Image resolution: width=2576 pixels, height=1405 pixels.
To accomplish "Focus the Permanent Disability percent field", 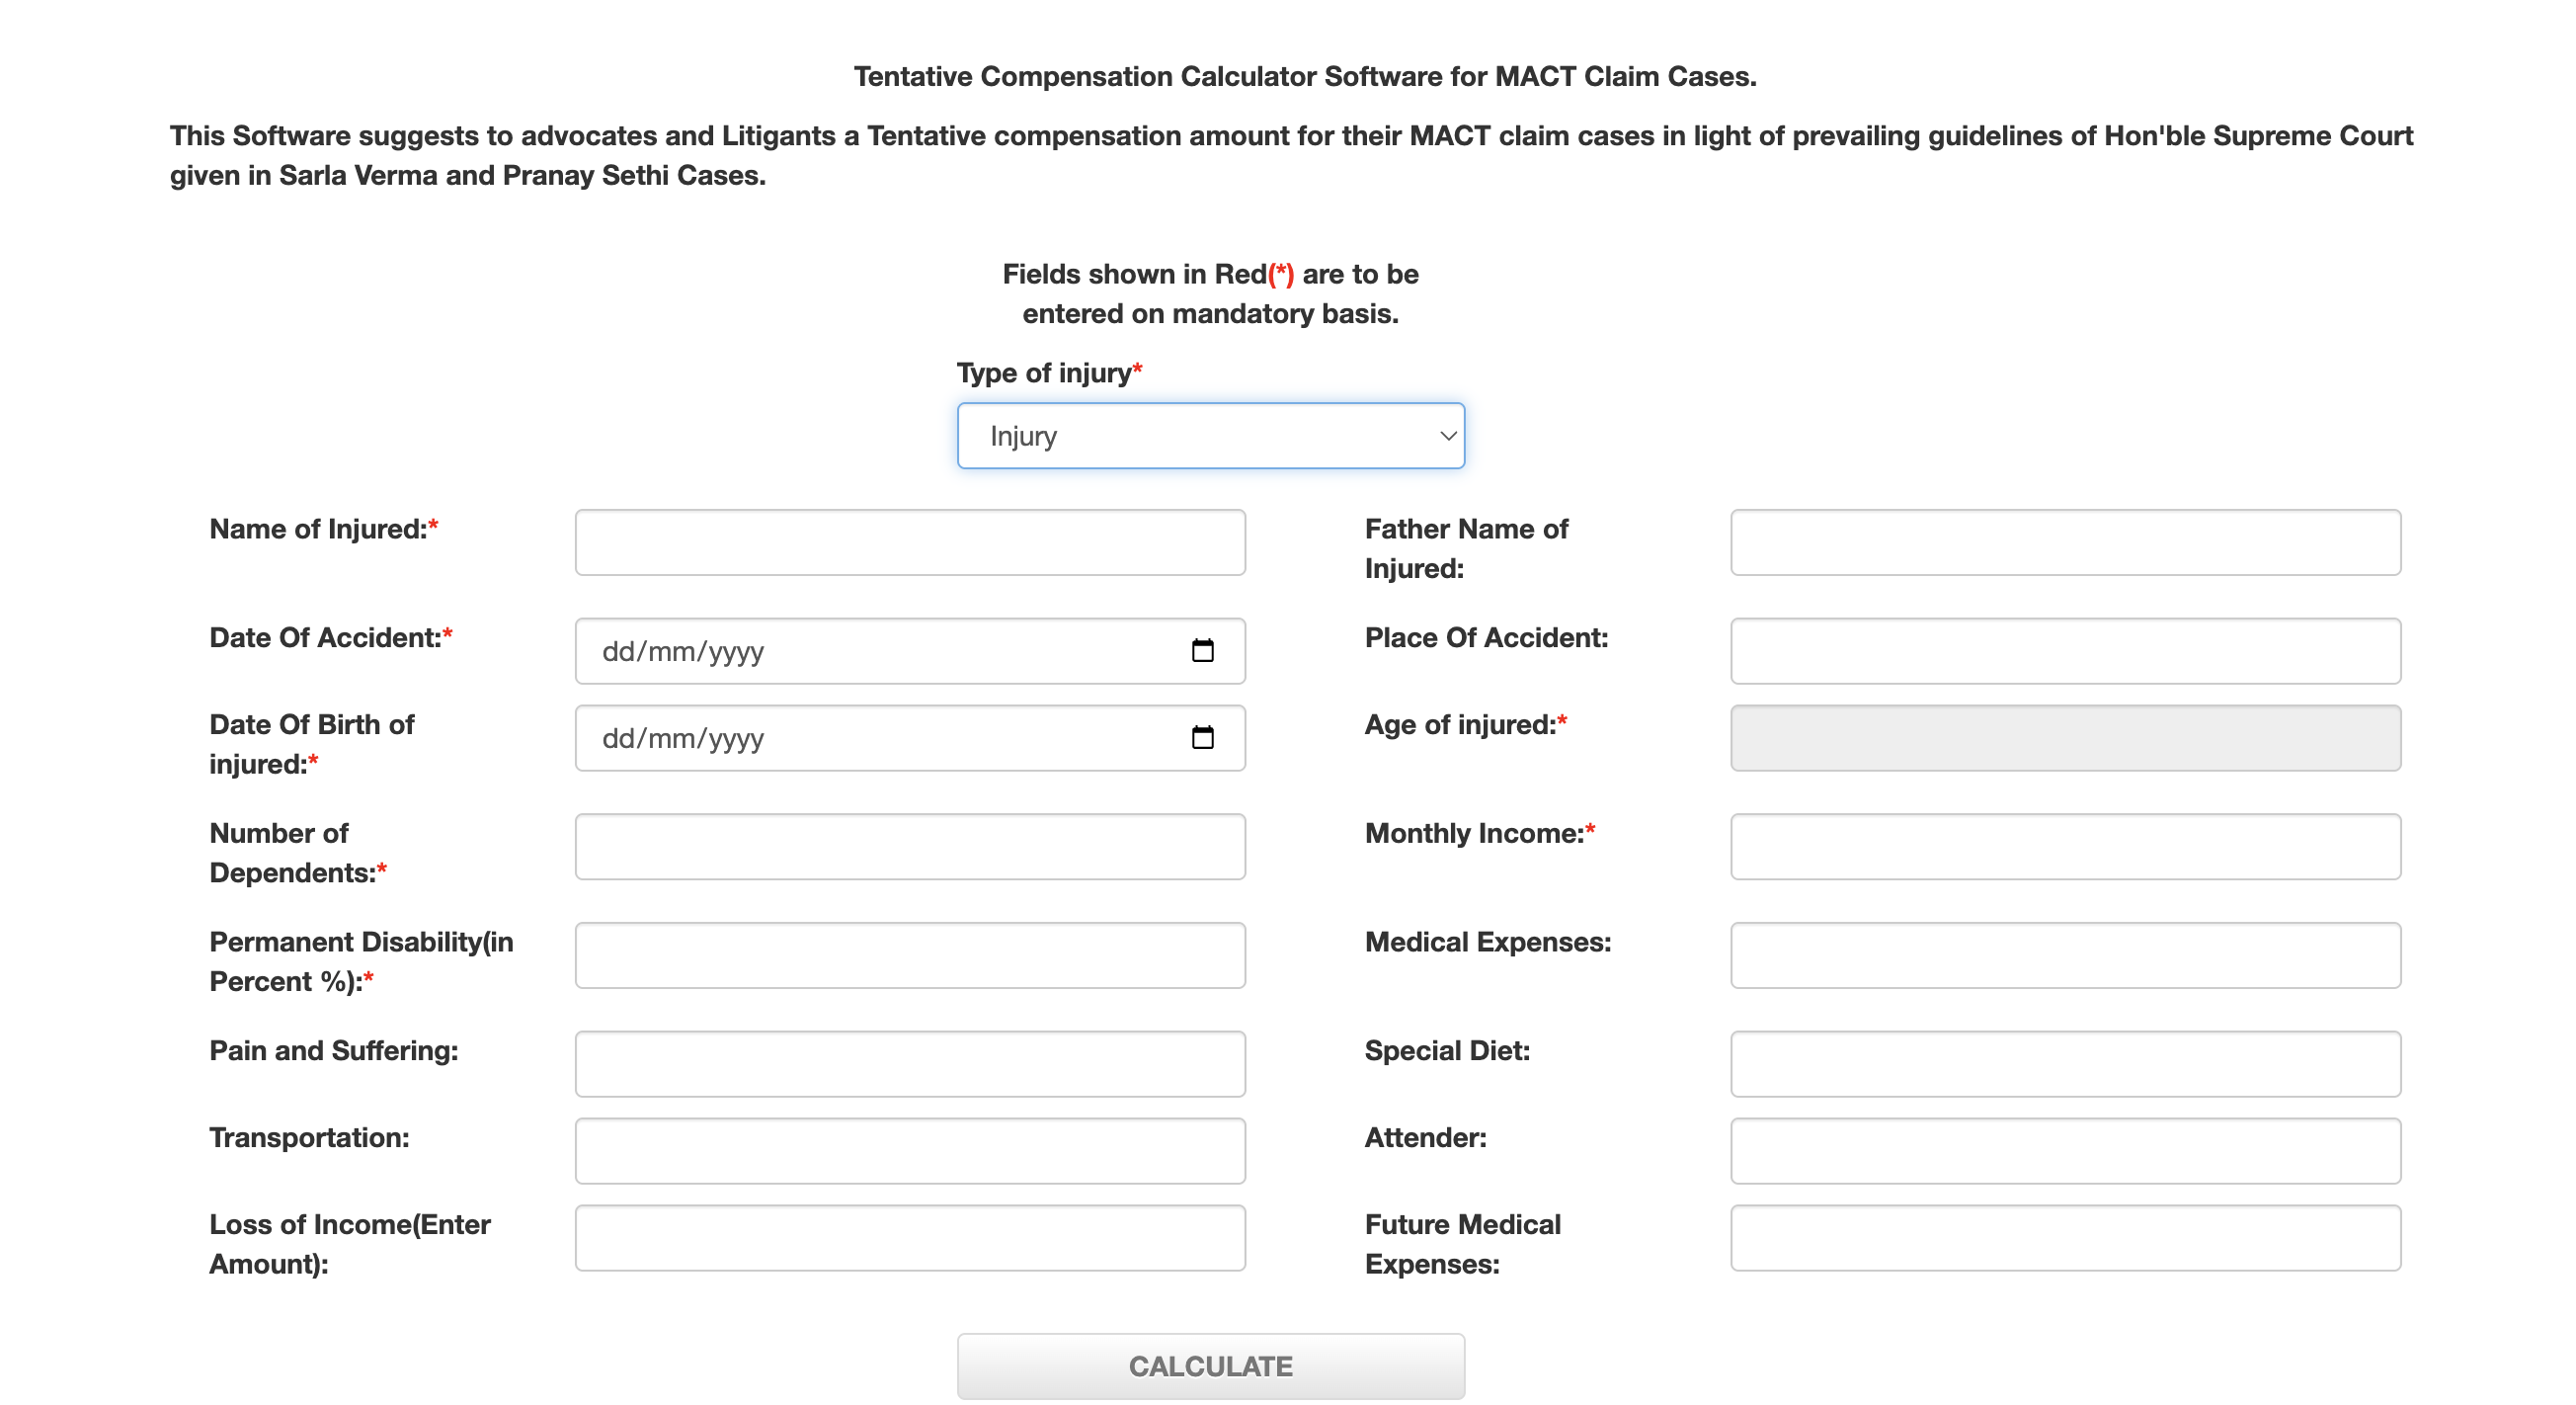I will 909,956.
